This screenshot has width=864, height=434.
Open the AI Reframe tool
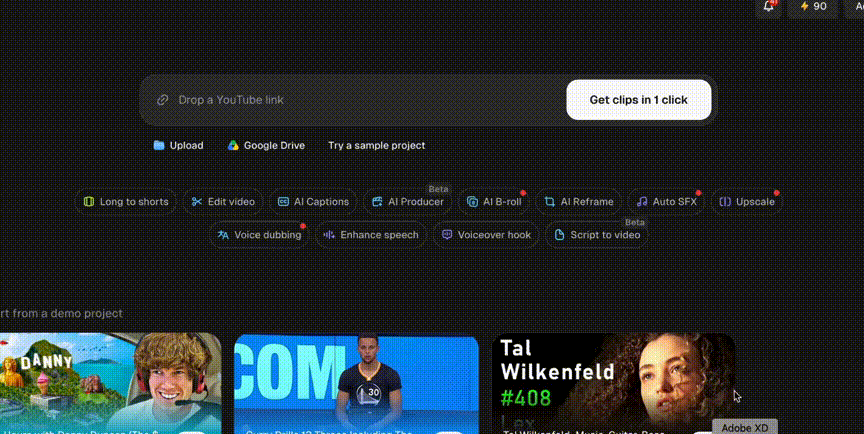click(579, 202)
